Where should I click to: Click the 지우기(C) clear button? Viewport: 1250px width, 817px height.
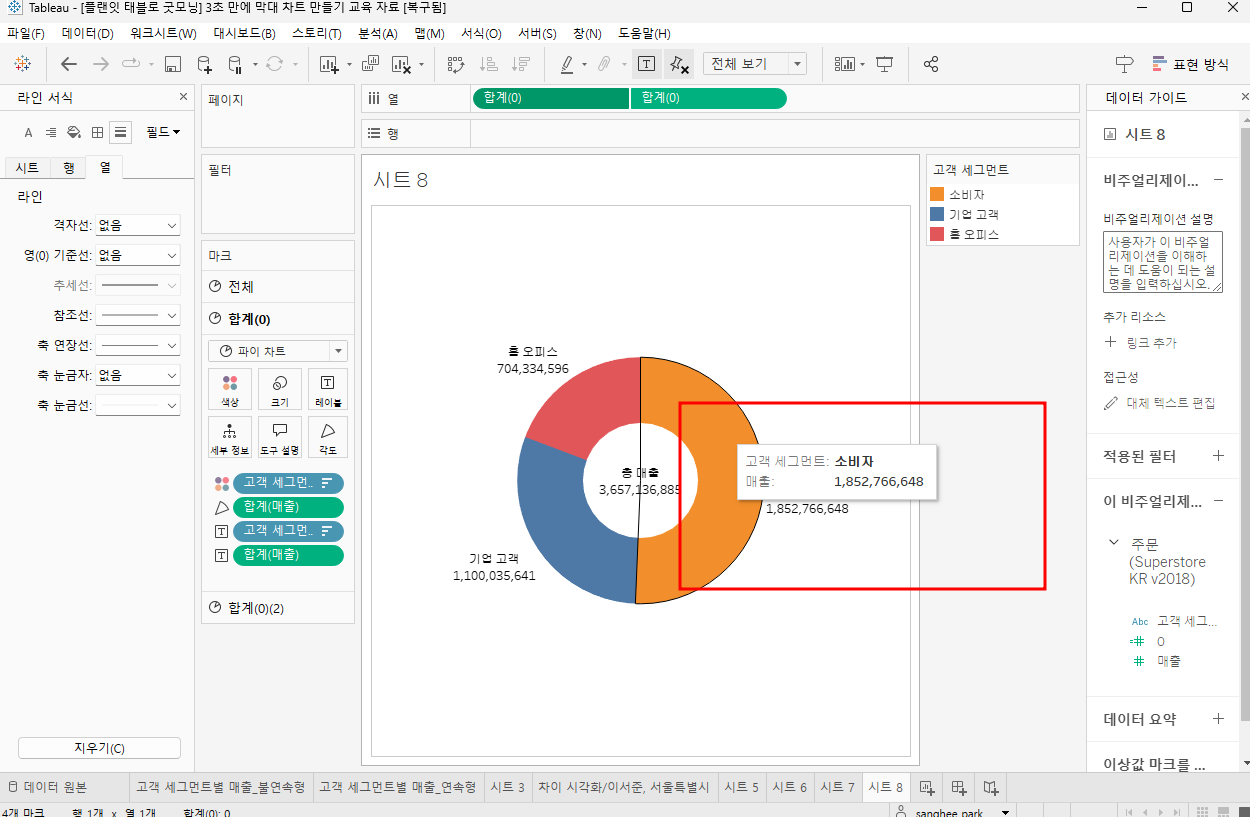[99, 748]
